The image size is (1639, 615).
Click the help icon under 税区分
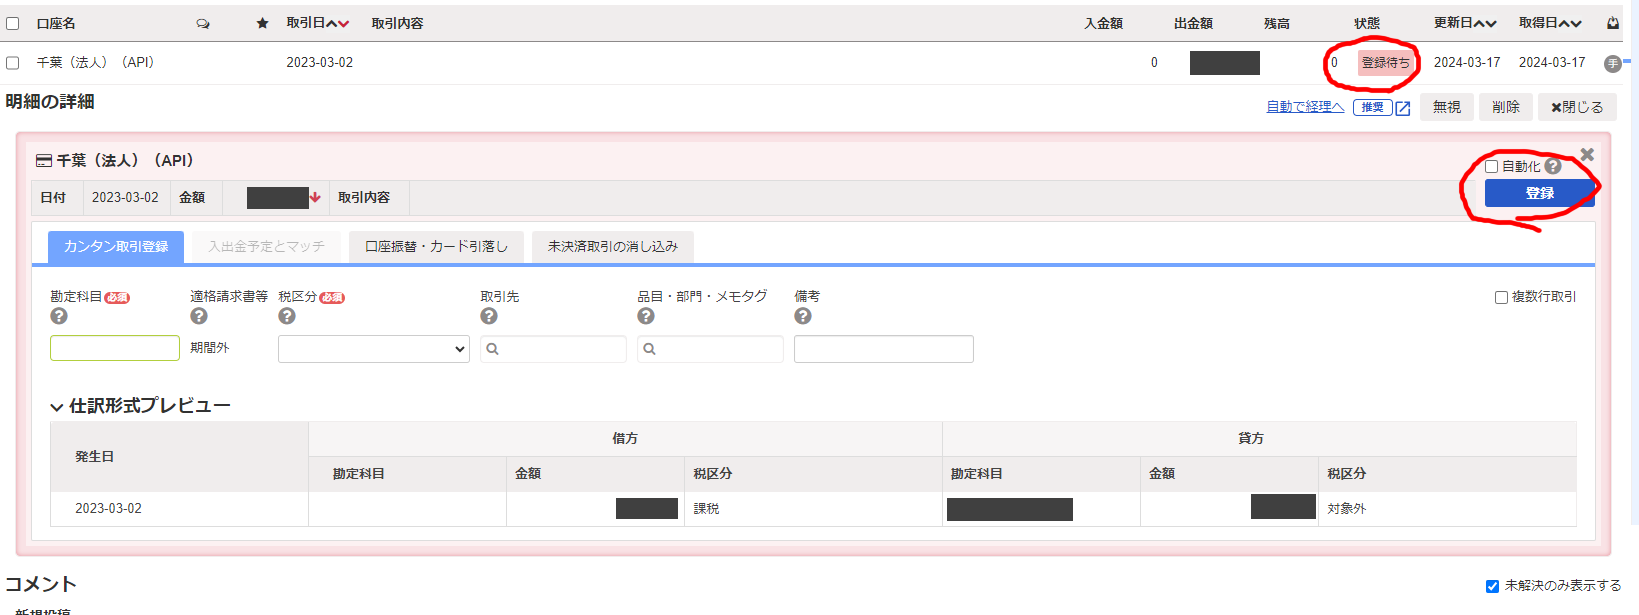(x=287, y=316)
